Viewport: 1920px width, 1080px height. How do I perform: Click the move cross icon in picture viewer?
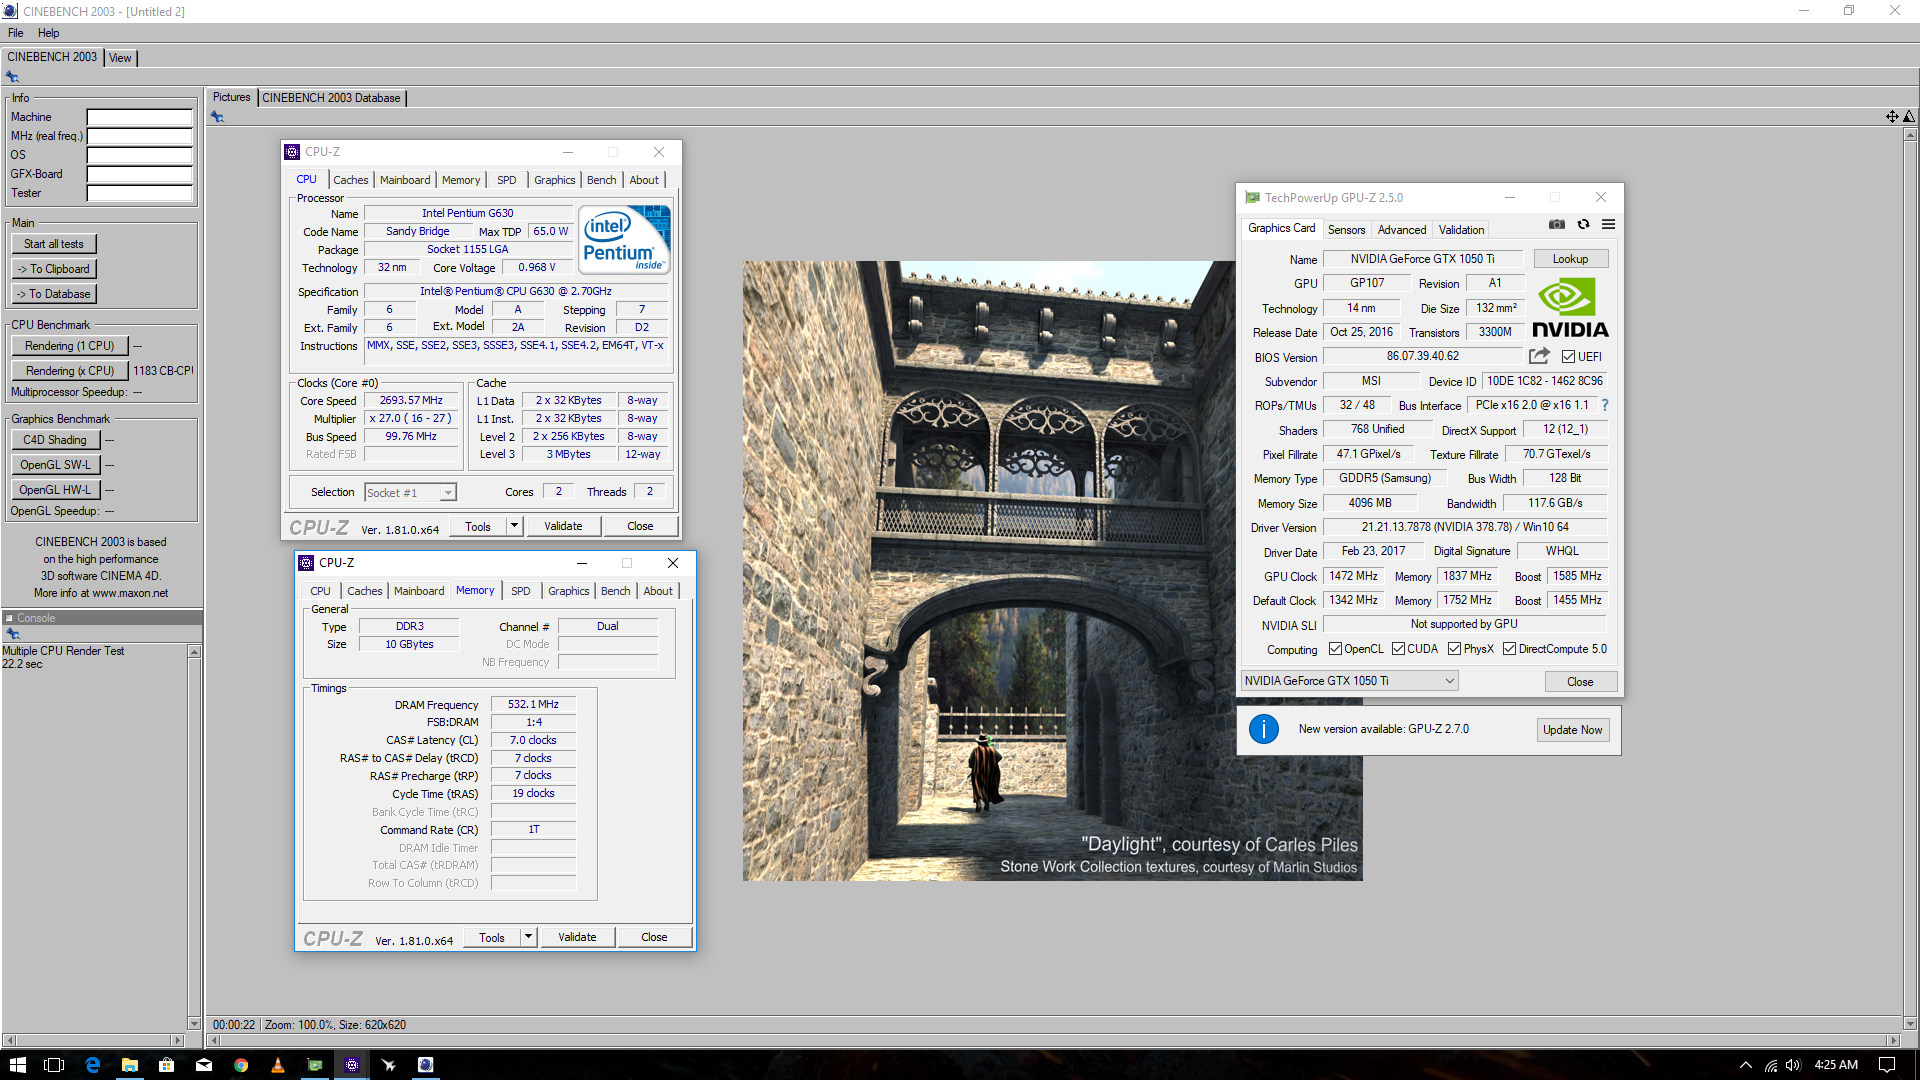tap(1892, 117)
